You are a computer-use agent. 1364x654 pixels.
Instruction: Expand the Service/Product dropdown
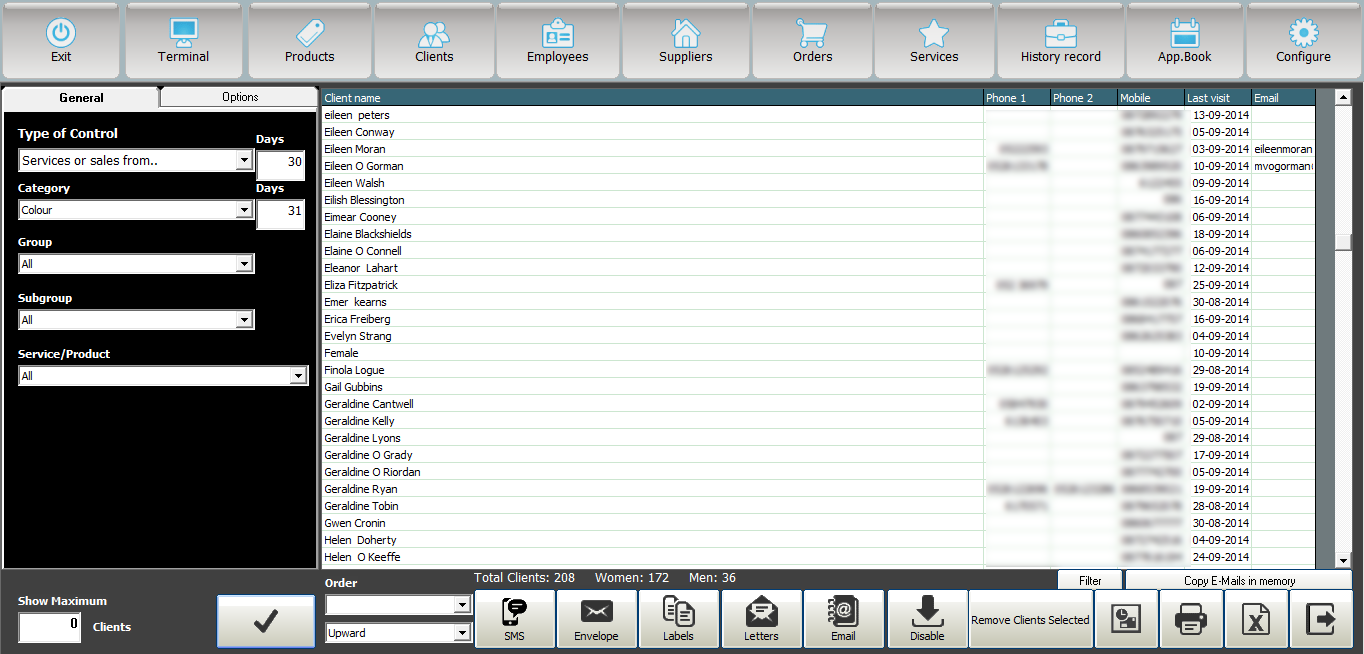tap(298, 376)
